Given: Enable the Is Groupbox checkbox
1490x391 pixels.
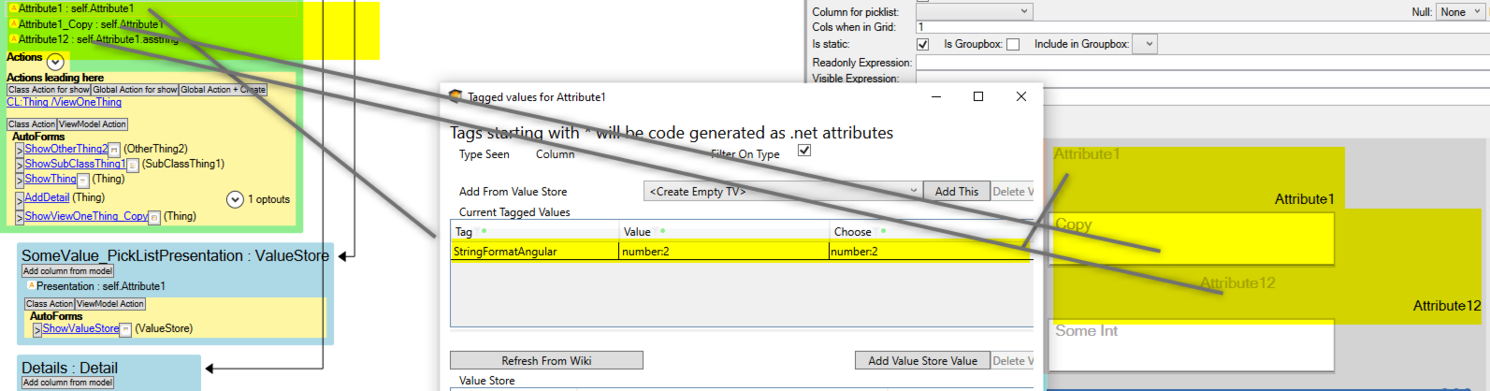Looking at the screenshot, I should coord(1013,44).
